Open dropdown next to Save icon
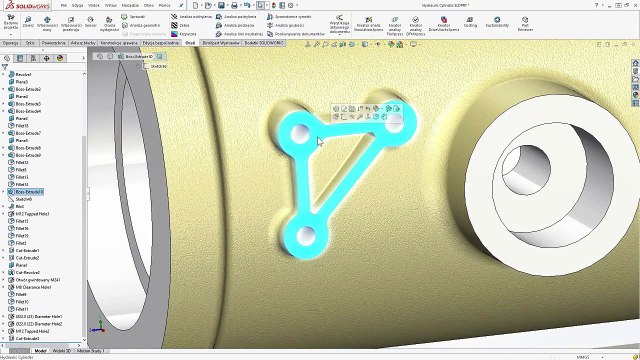 tap(227, 6)
